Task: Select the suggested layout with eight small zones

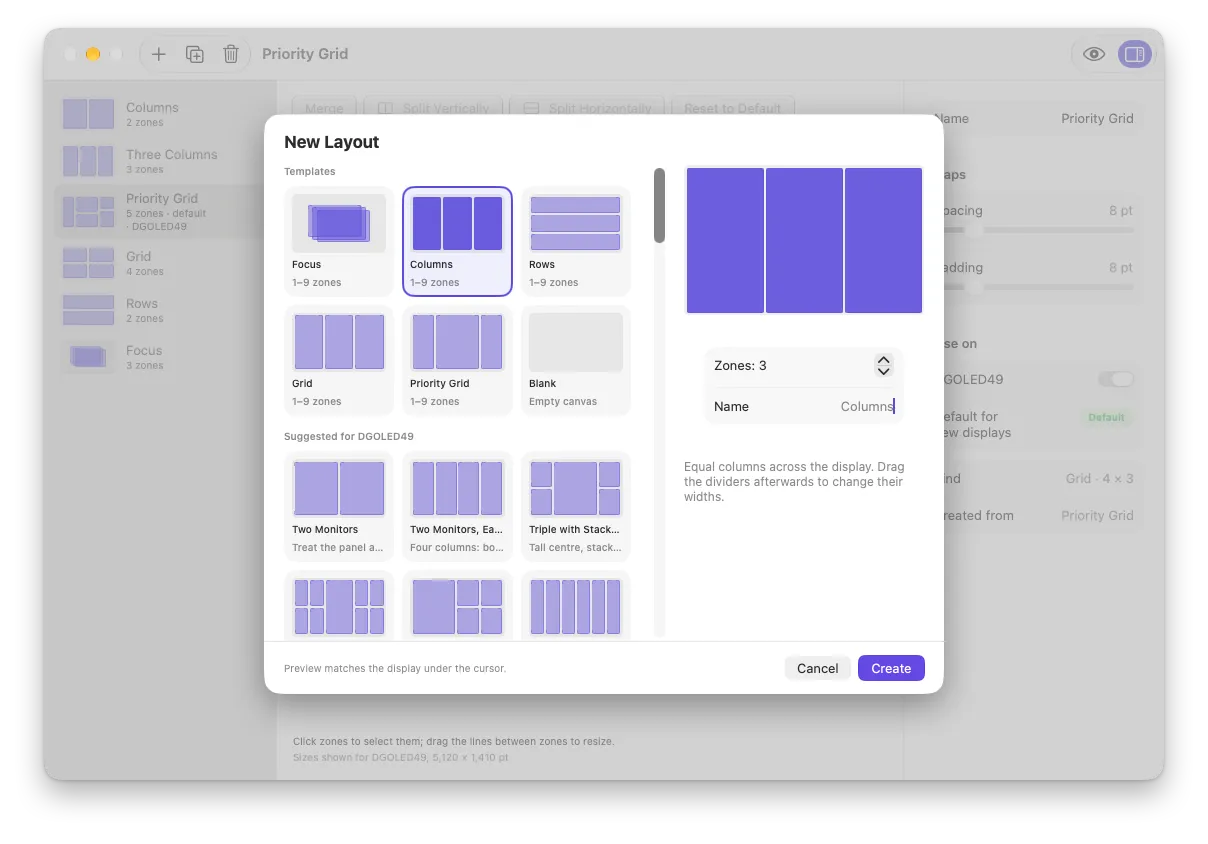Action: pos(339,606)
